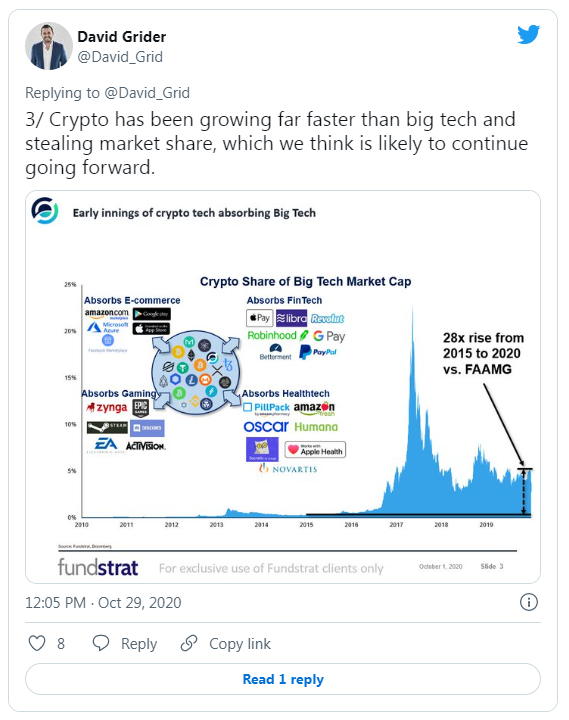Click the like count number 8
The width and height of the screenshot is (569, 720).
pos(61,644)
